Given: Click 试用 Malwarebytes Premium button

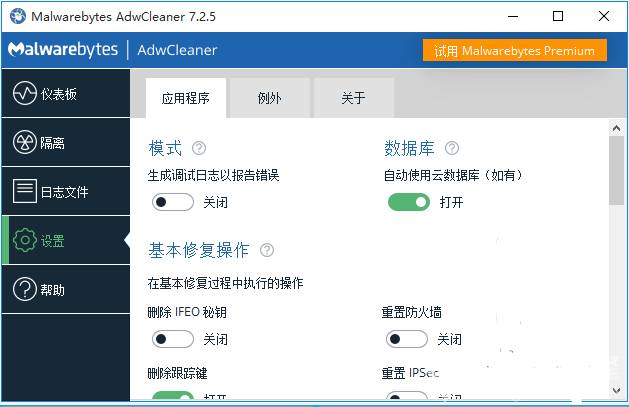Looking at the screenshot, I should [x=515, y=51].
